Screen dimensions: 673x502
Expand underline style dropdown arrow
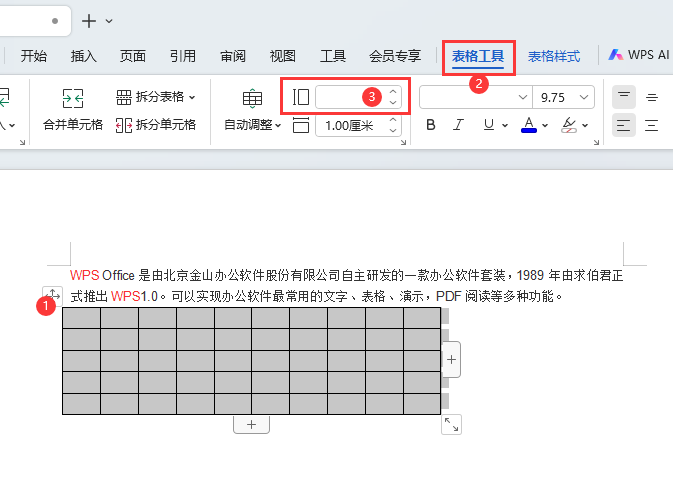pyautogui.click(x=505, y=125)
